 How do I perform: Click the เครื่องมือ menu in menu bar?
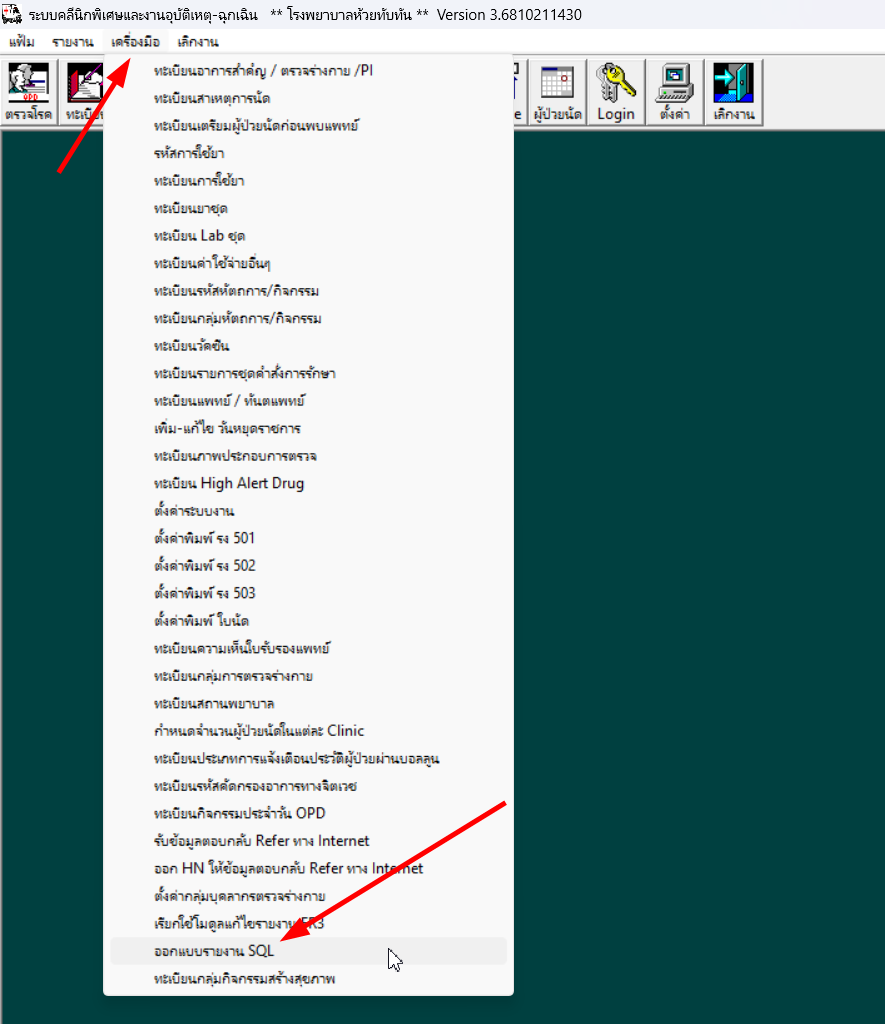pyautogui.click(x=135, y=42)
